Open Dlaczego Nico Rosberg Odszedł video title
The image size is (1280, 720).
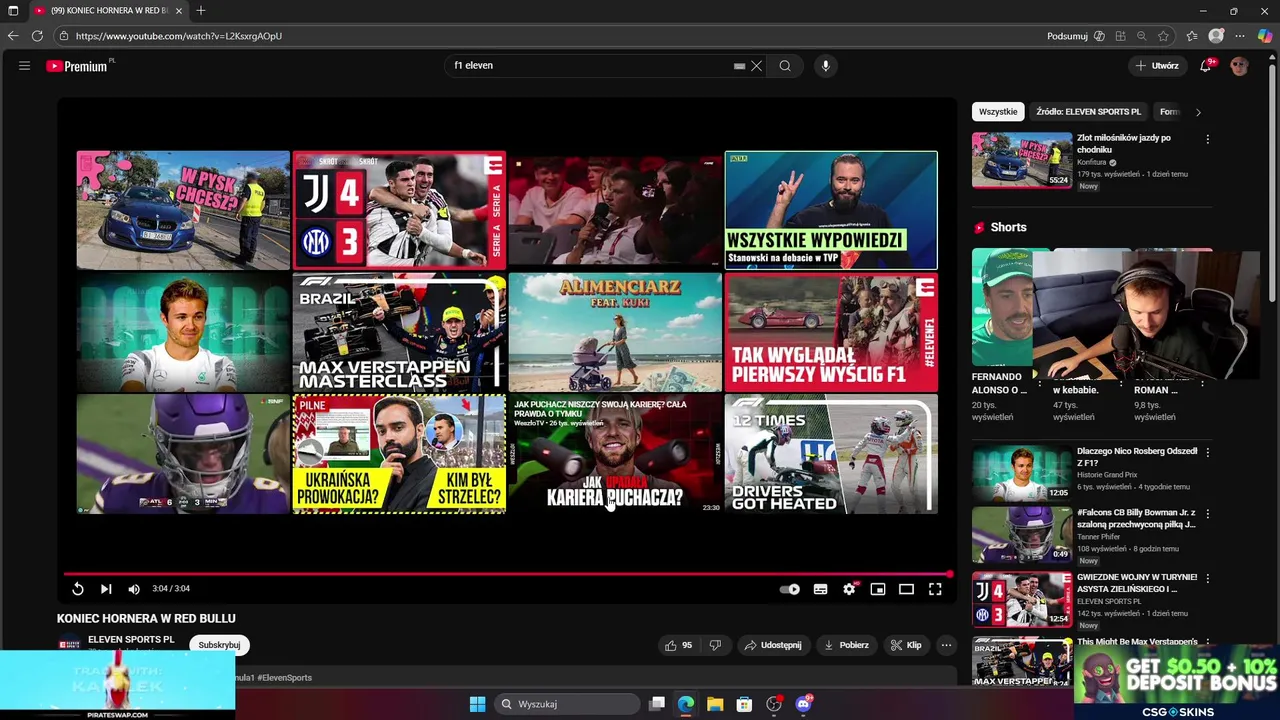[x=1137, y=457]
